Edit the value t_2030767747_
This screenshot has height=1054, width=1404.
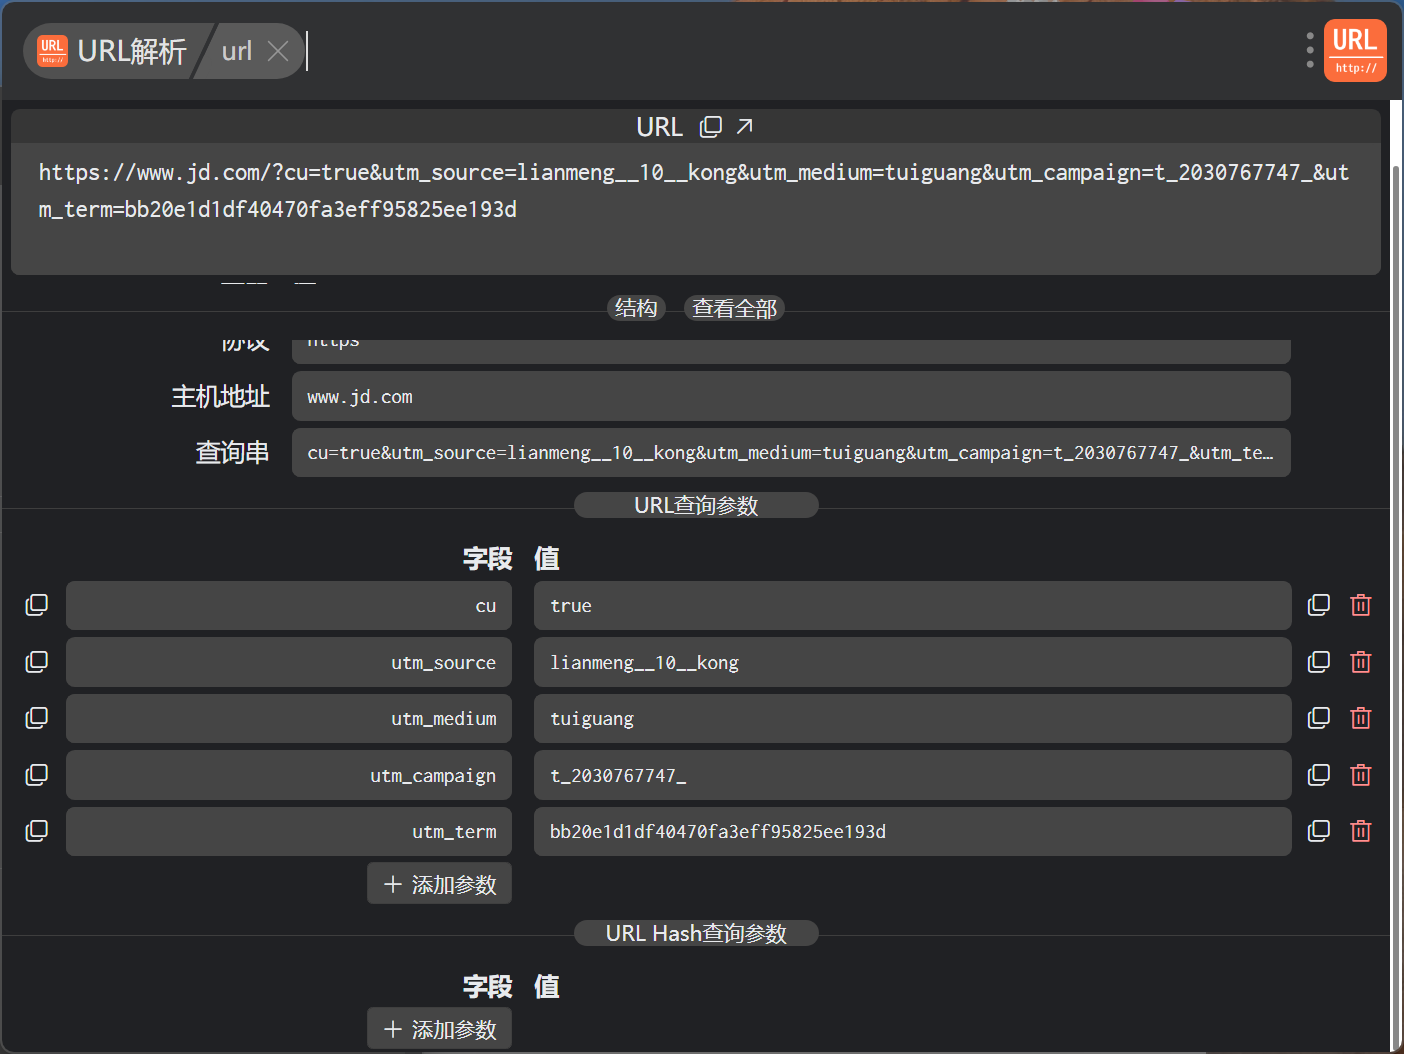[x=913, y=775]
